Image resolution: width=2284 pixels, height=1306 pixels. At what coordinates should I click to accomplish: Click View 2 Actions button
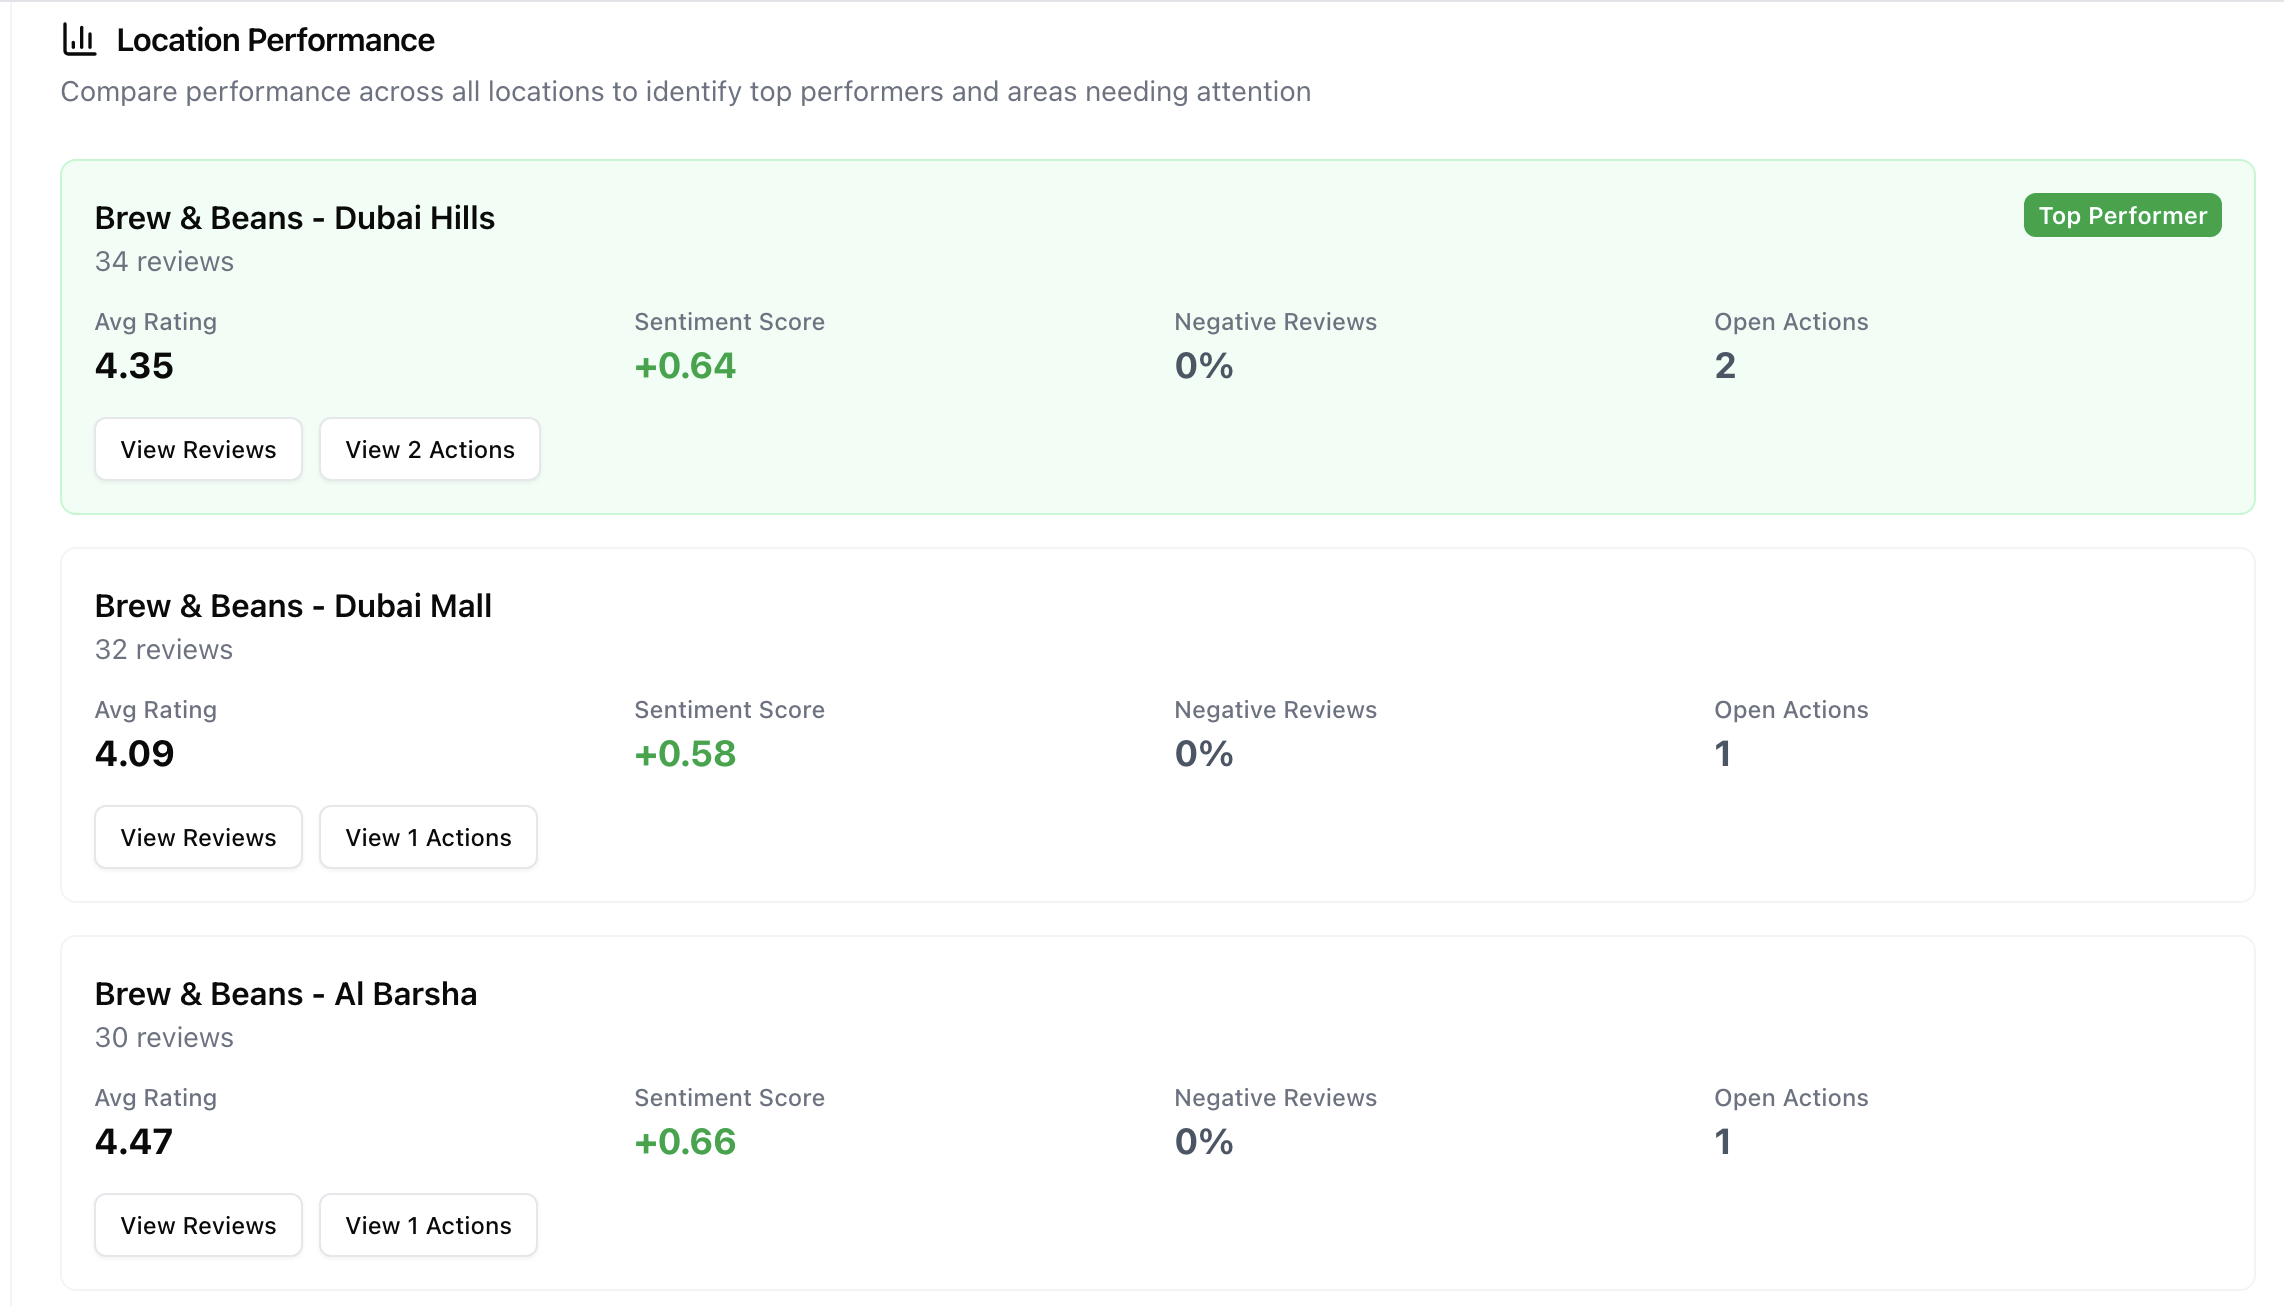click(x=430, y=450)
